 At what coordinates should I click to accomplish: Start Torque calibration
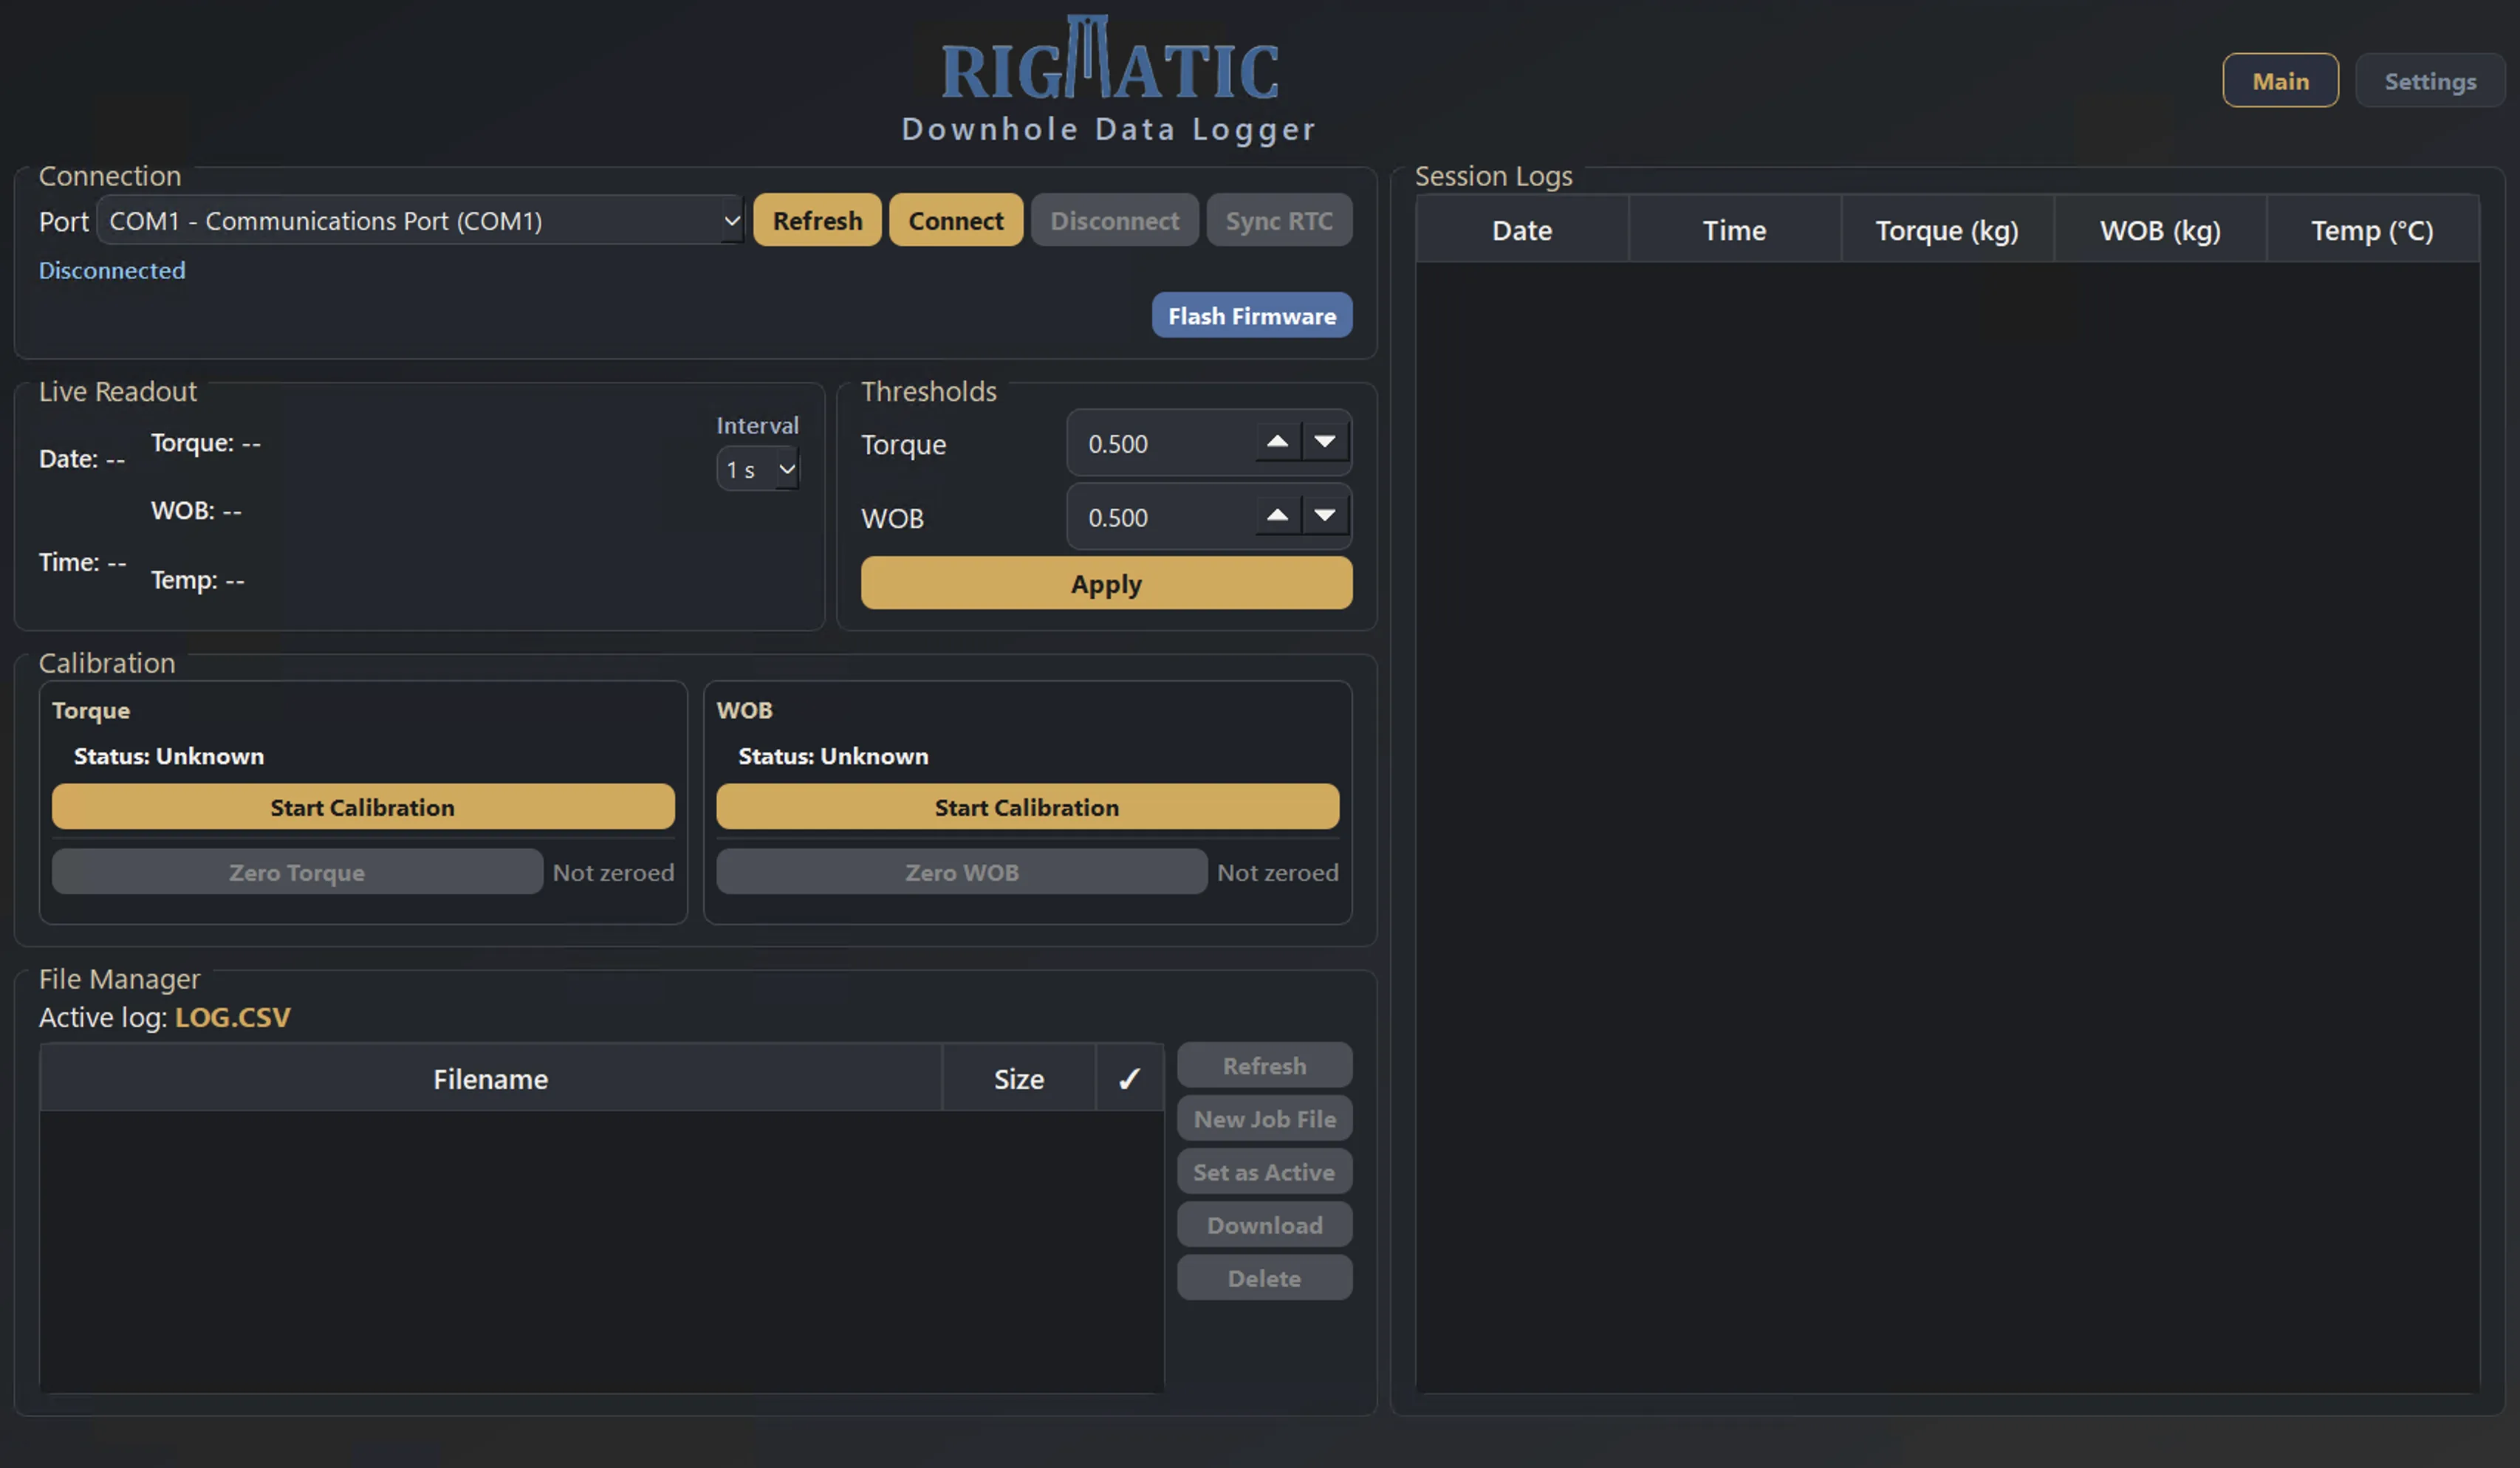pyautogui.click(x=363, y=807)
